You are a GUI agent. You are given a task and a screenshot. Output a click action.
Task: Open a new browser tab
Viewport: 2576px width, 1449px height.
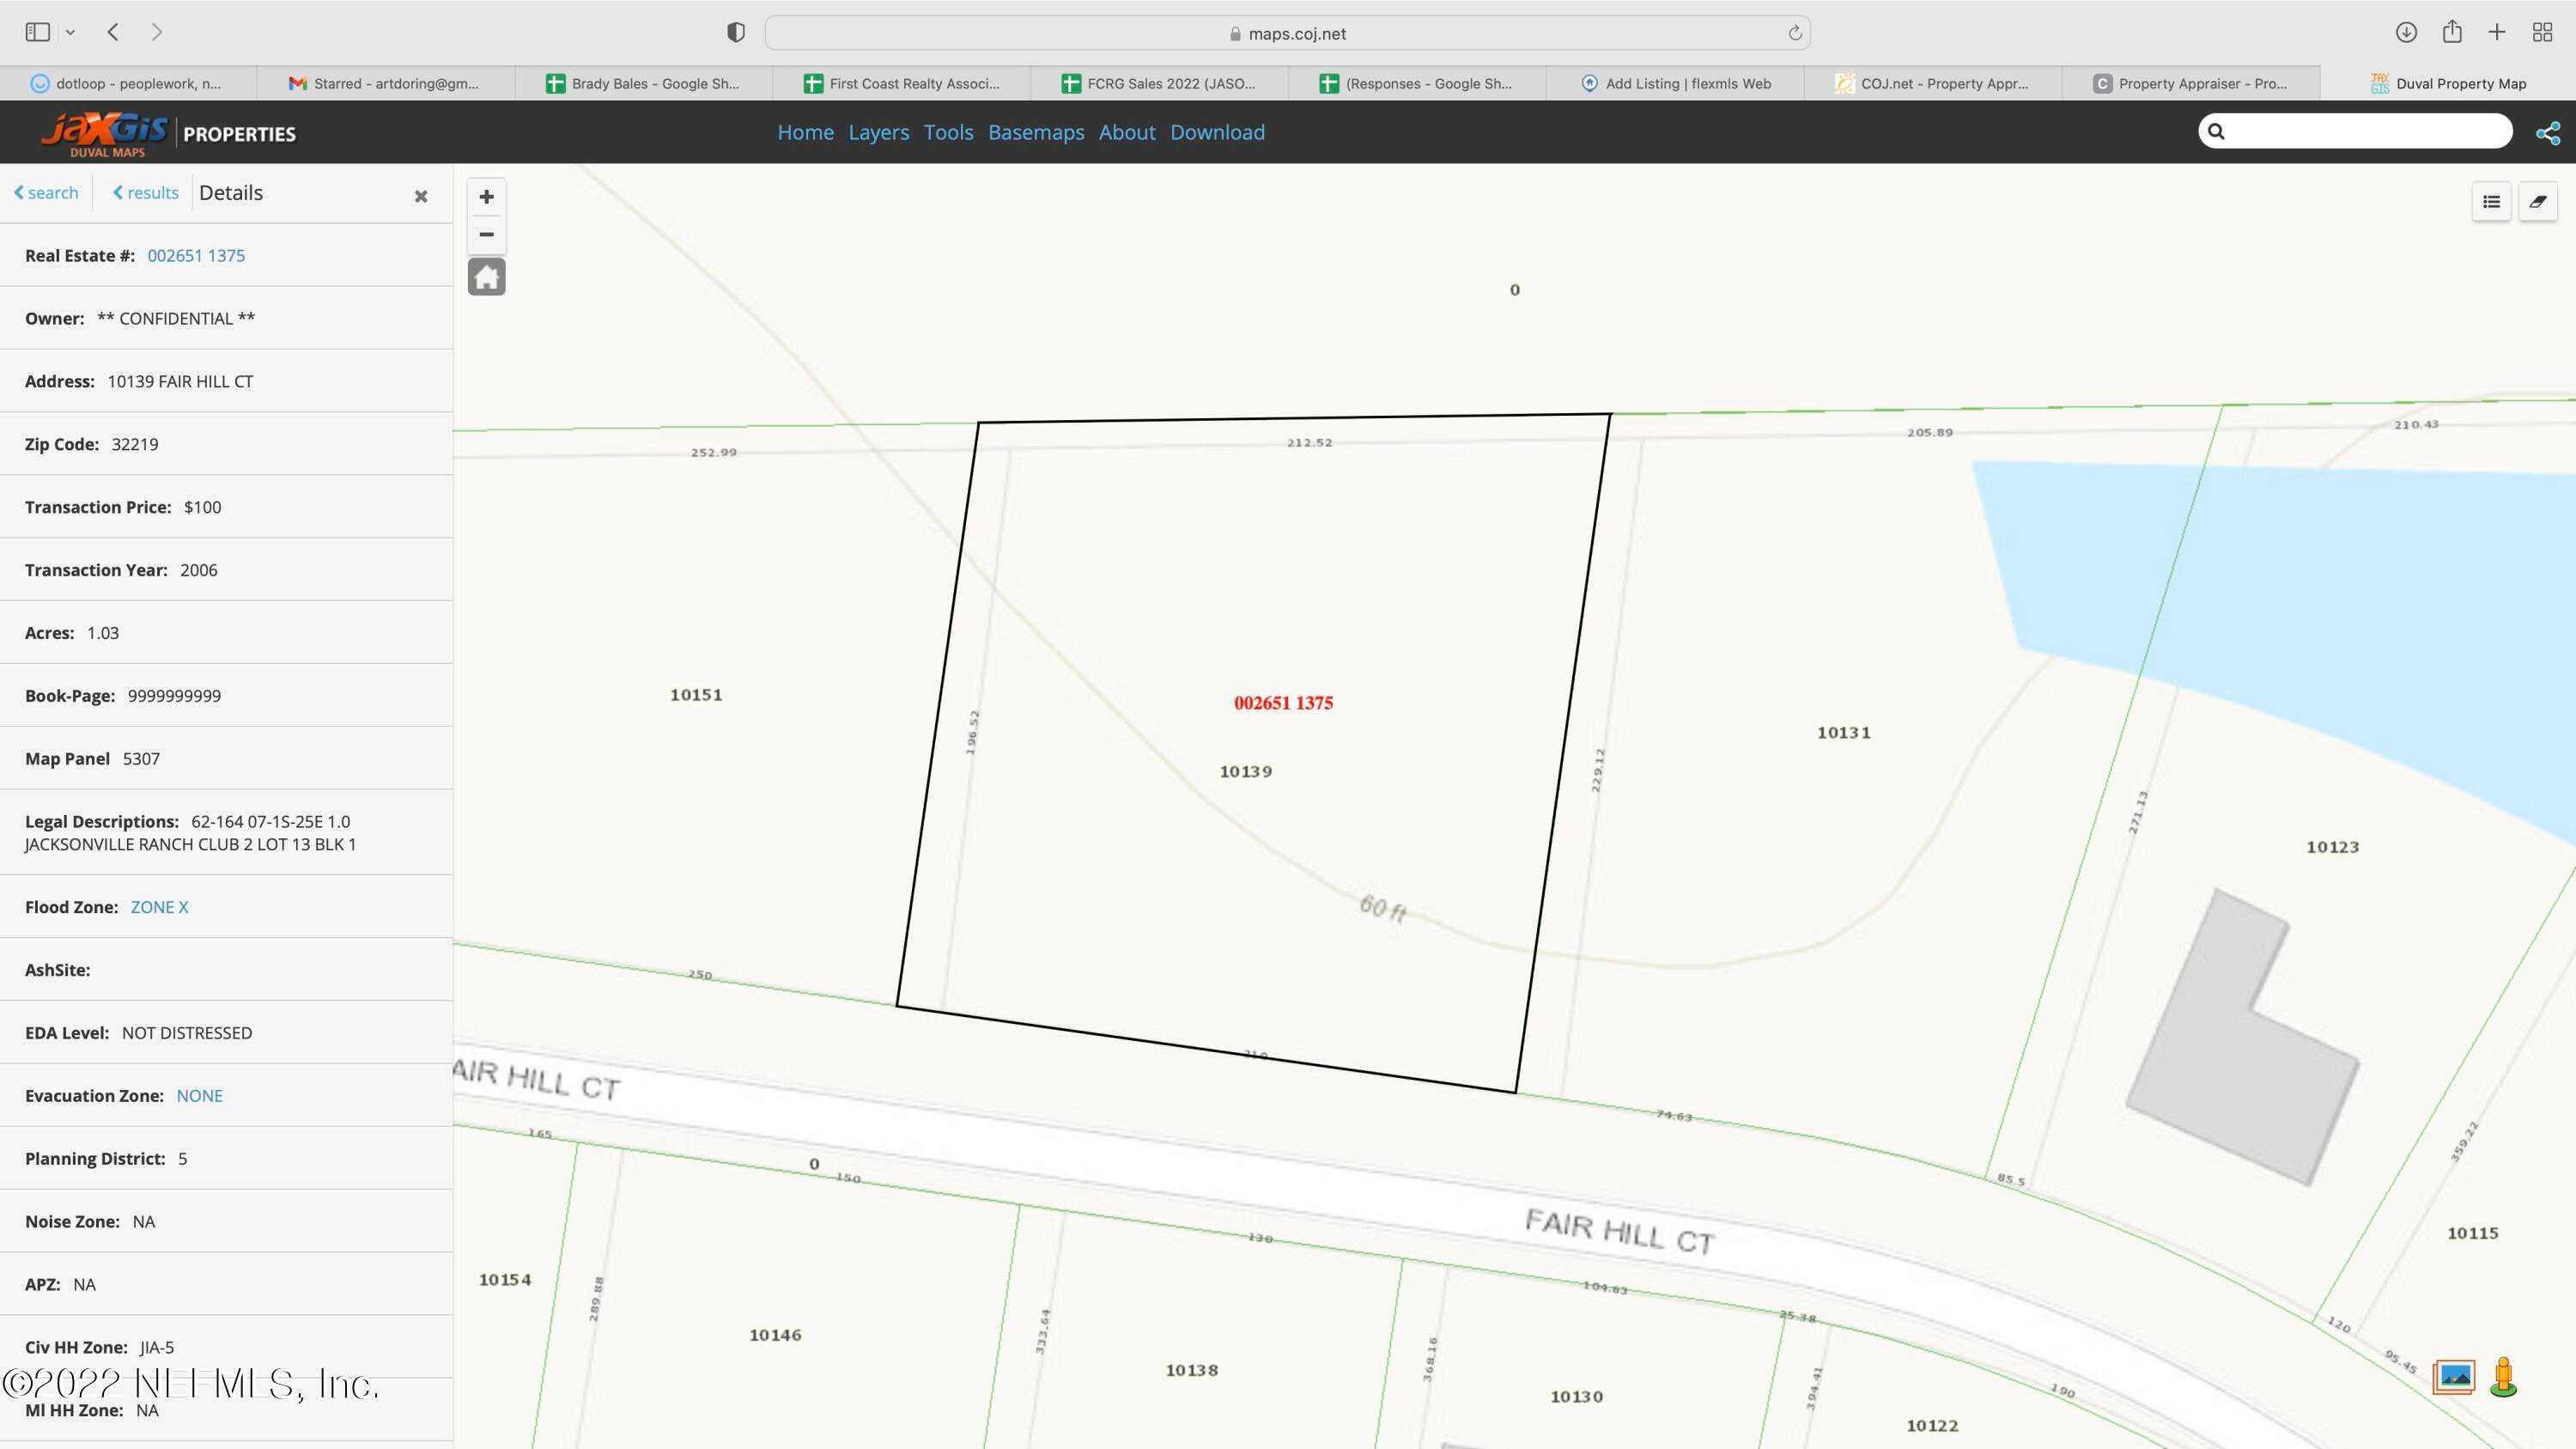[x=2497, y=32]
